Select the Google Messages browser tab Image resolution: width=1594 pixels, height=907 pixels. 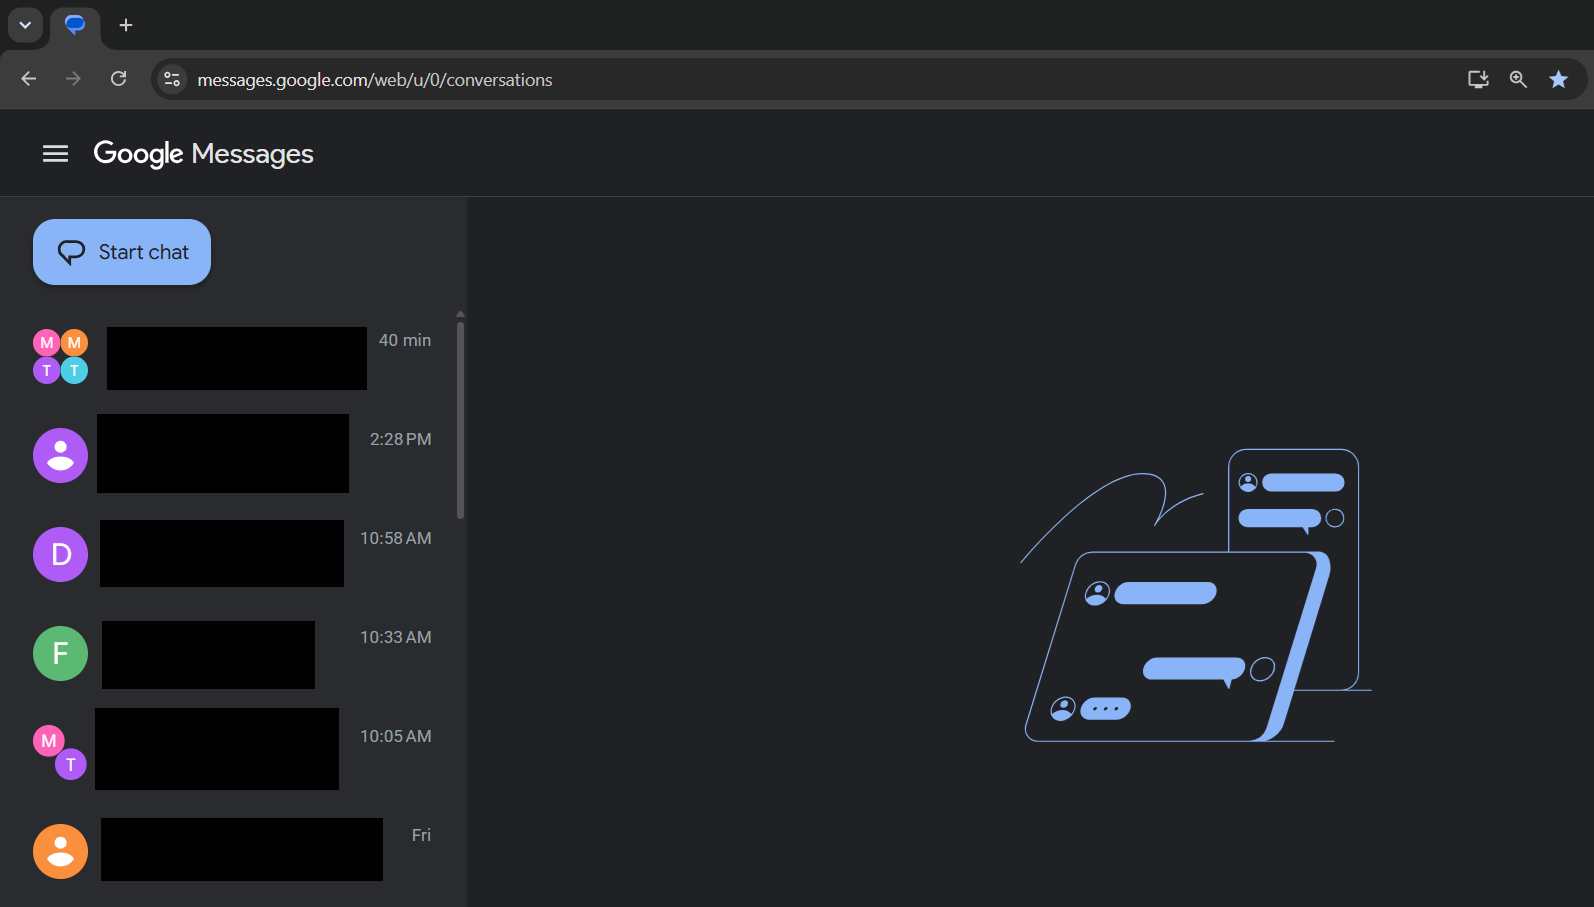(75, 25)
